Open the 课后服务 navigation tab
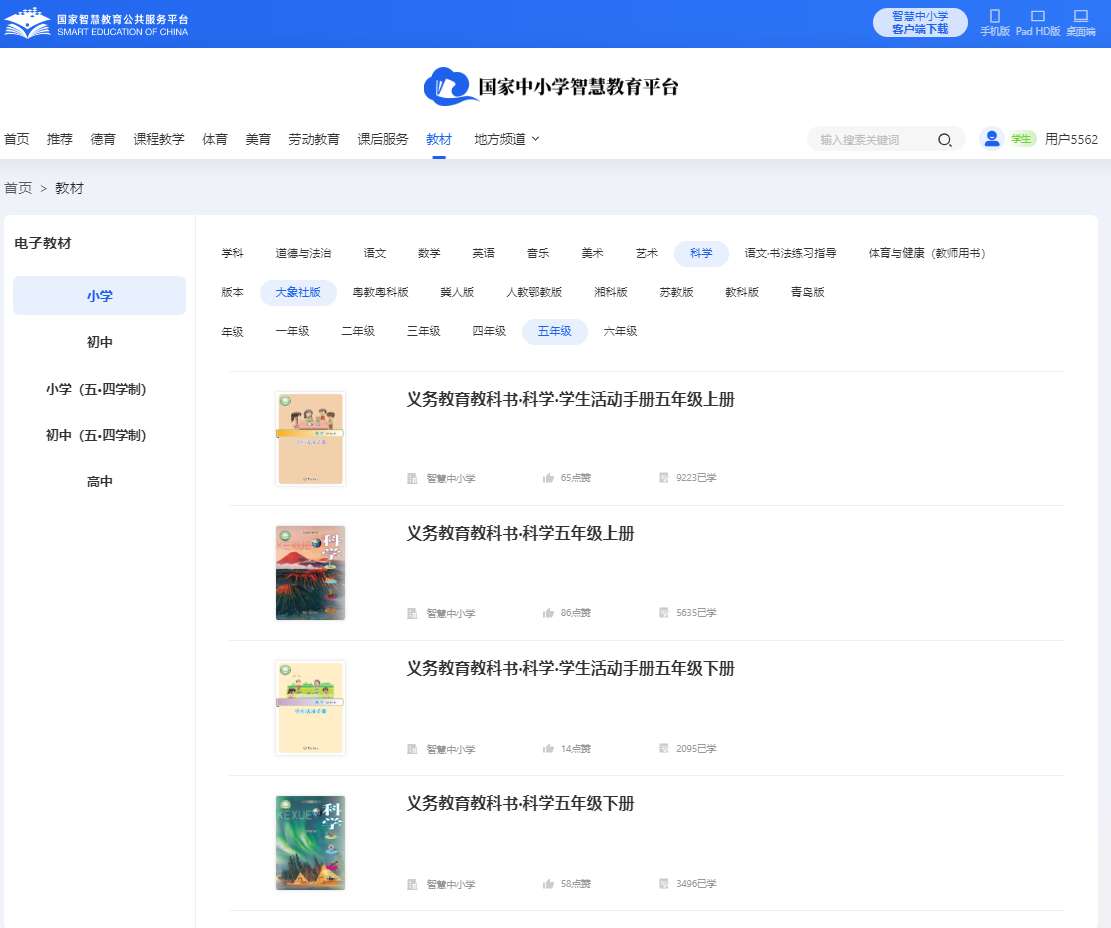This screenshot has width=1111, height=928. click(x=383, y=139)
